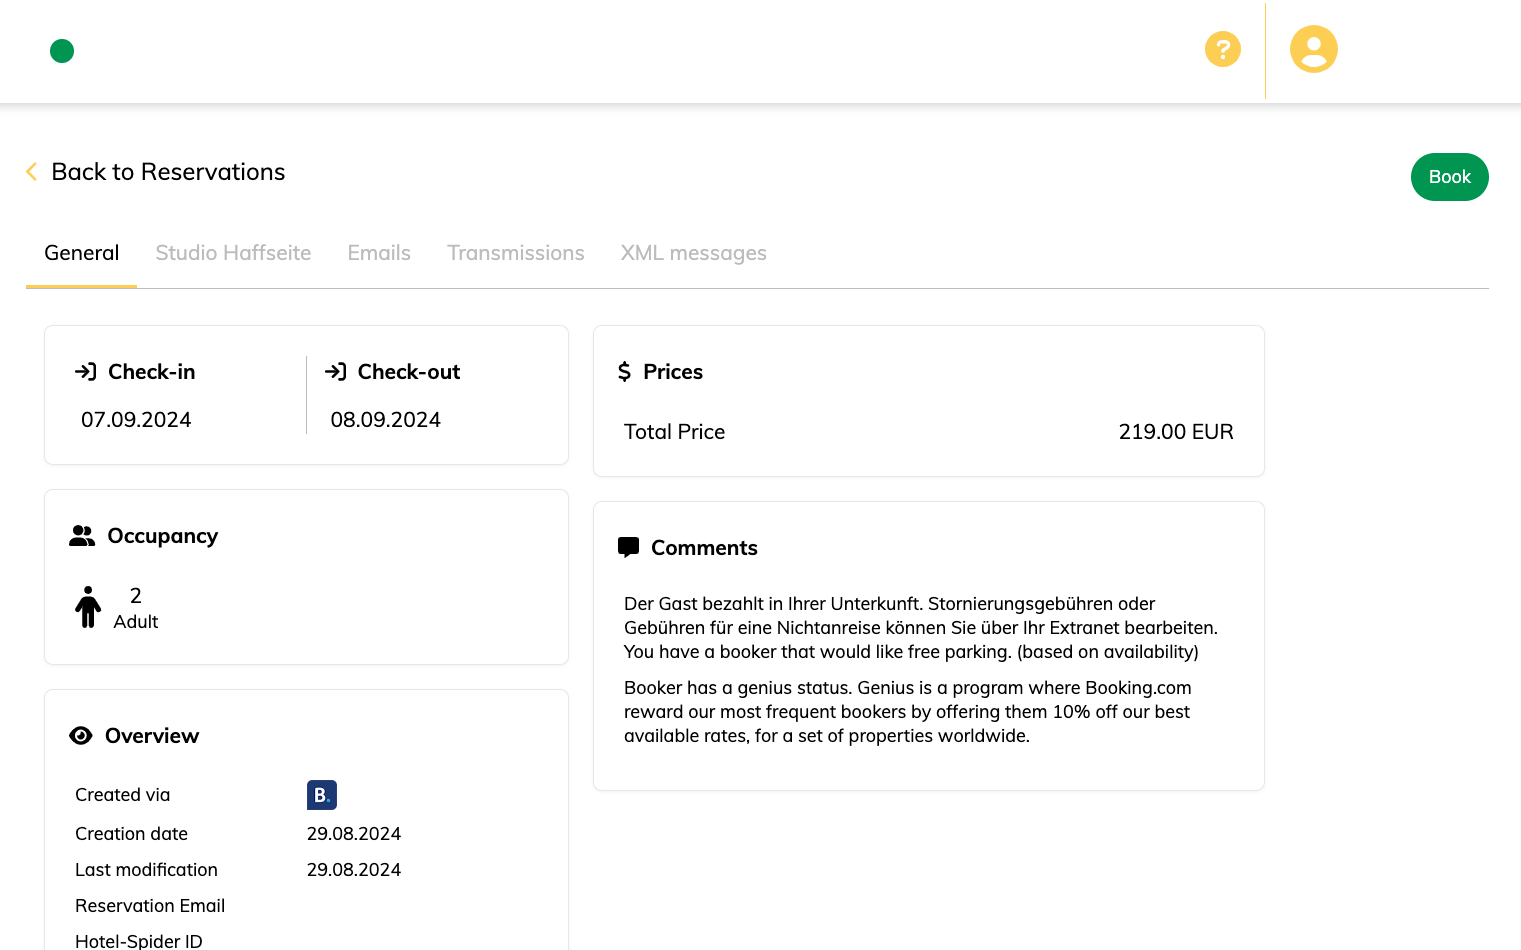Click the 219.00 EUR total price value
This screenshot has width=1521, height=950.
[x=1175, y=432]
